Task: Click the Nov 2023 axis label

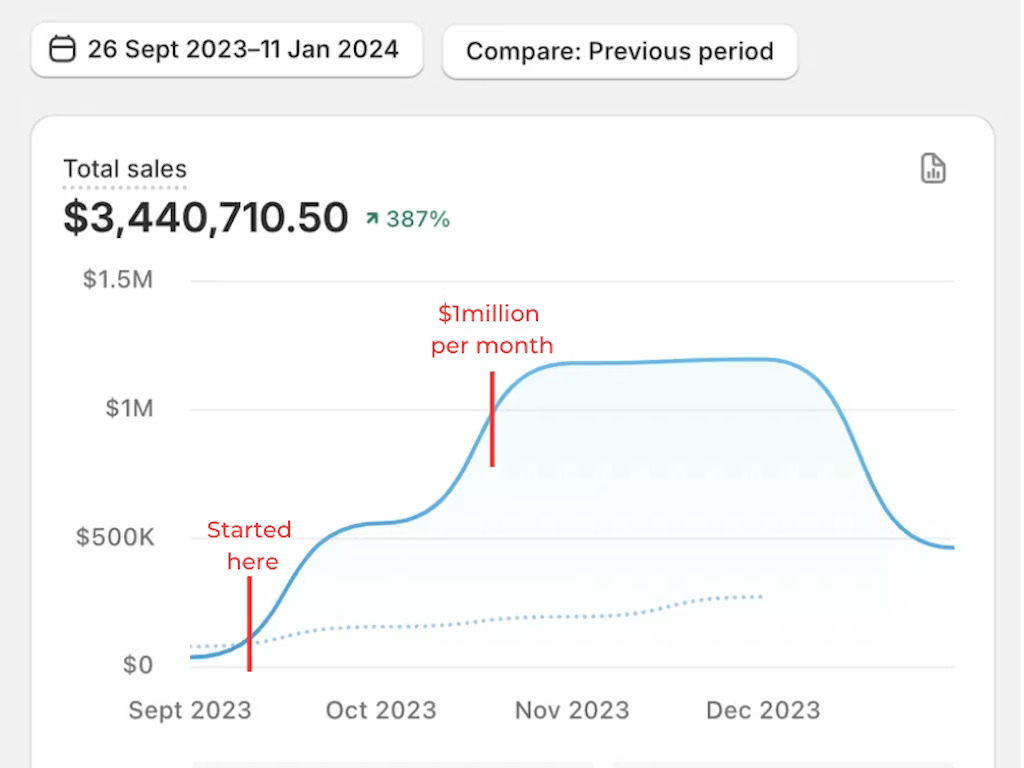Action: coord(572,710)
